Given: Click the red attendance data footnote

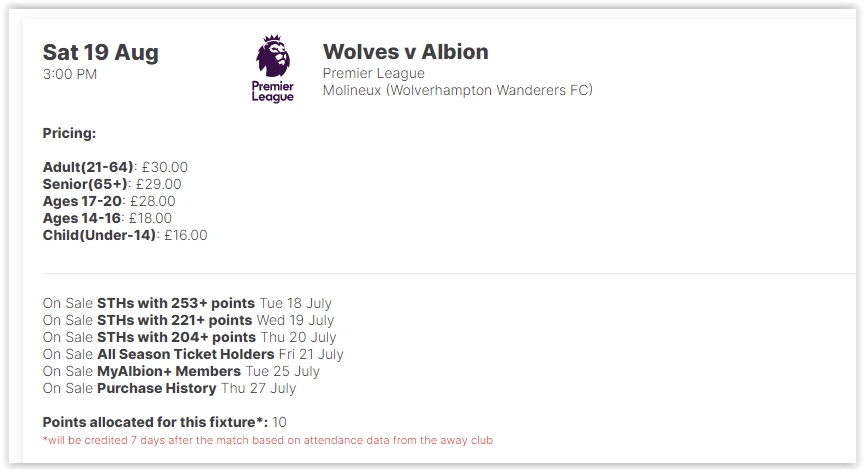Looking at the screenshot, I should 268,440.
